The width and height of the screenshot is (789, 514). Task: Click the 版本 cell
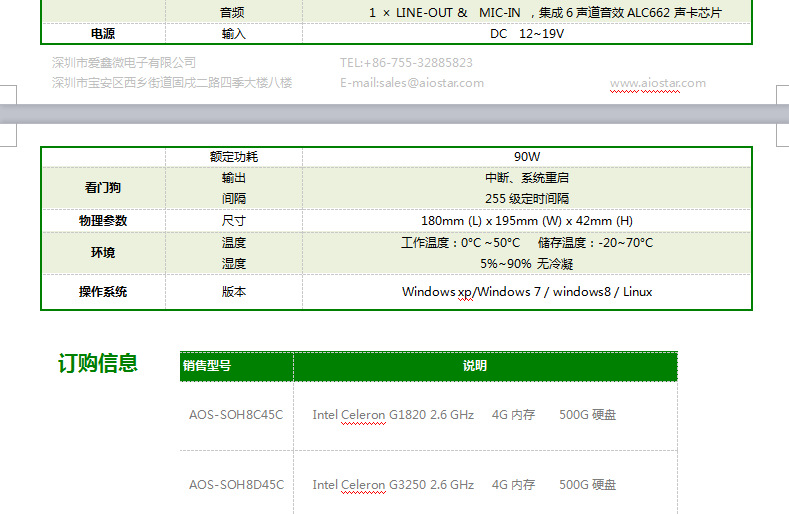click(x=233, y=291)
